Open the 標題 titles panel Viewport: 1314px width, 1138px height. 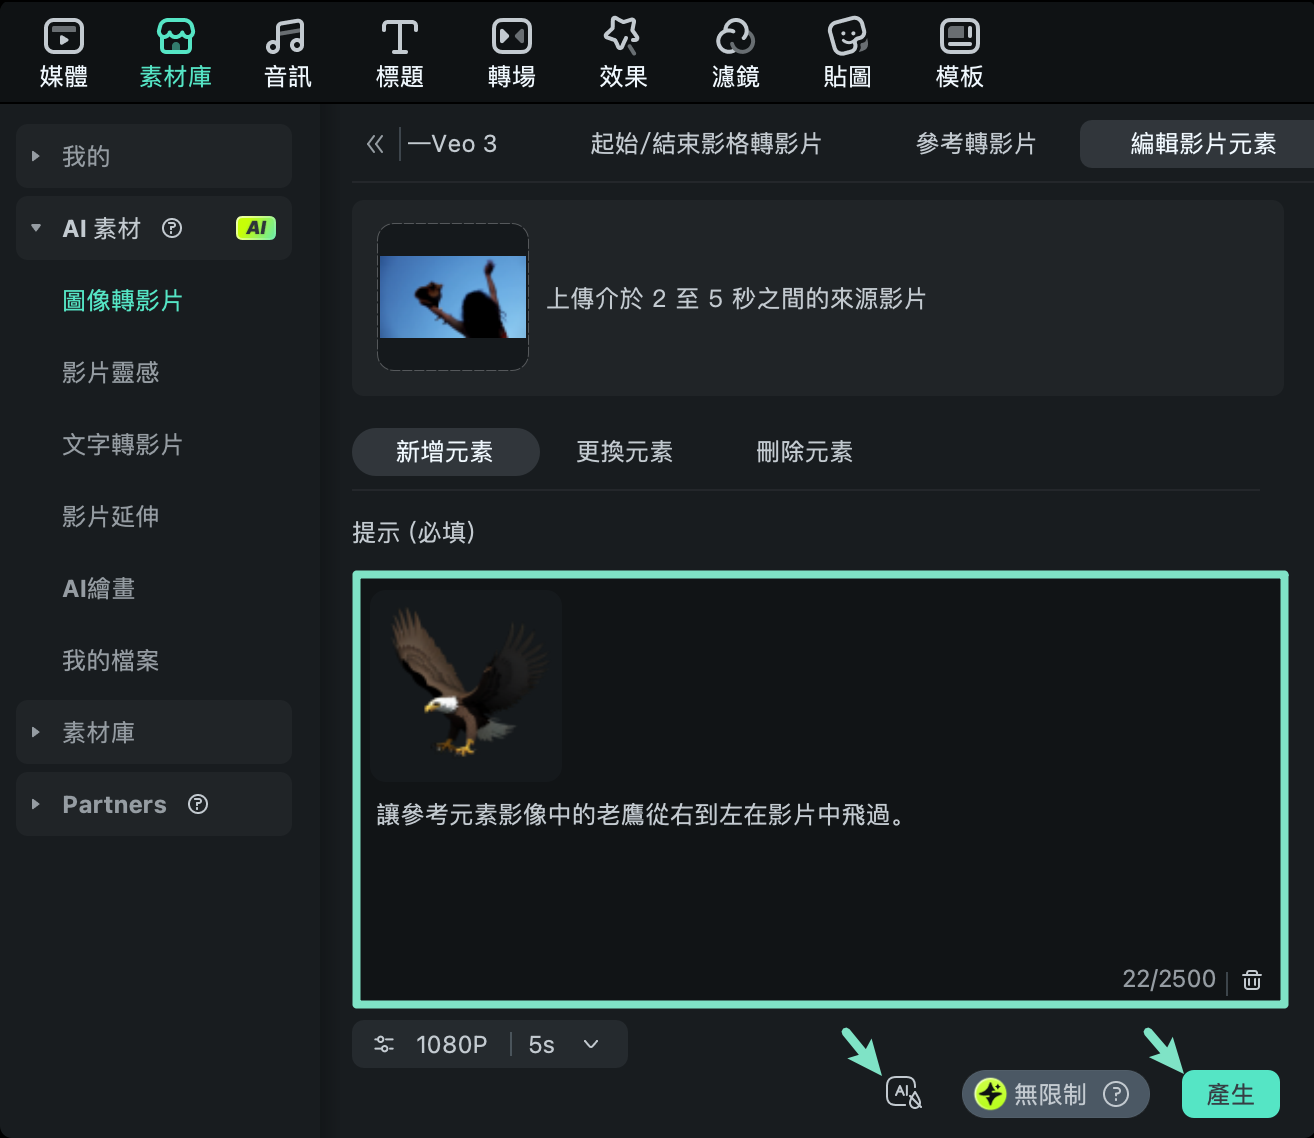click(400, 50)
